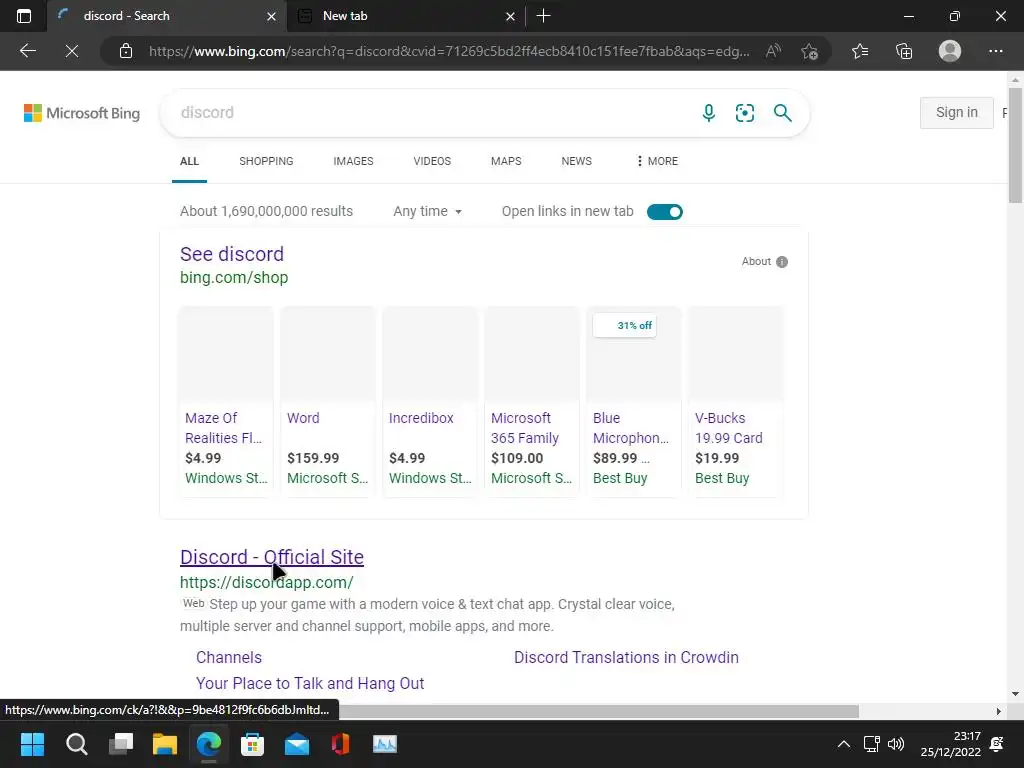Close the New tab tab

511,16
